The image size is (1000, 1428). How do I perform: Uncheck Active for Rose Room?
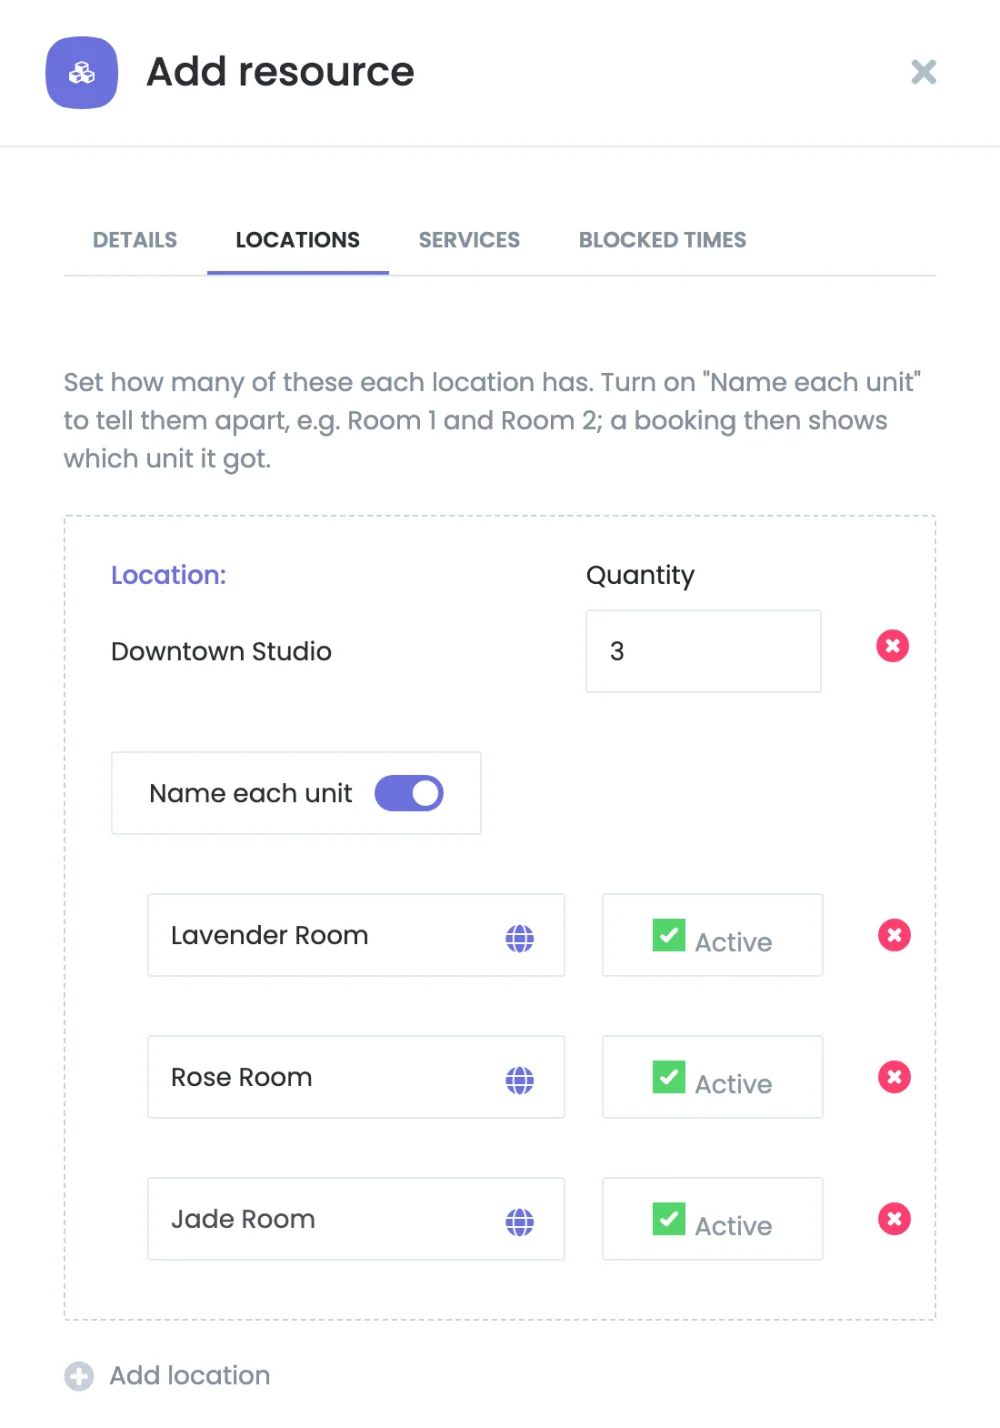pos(669,1077)
